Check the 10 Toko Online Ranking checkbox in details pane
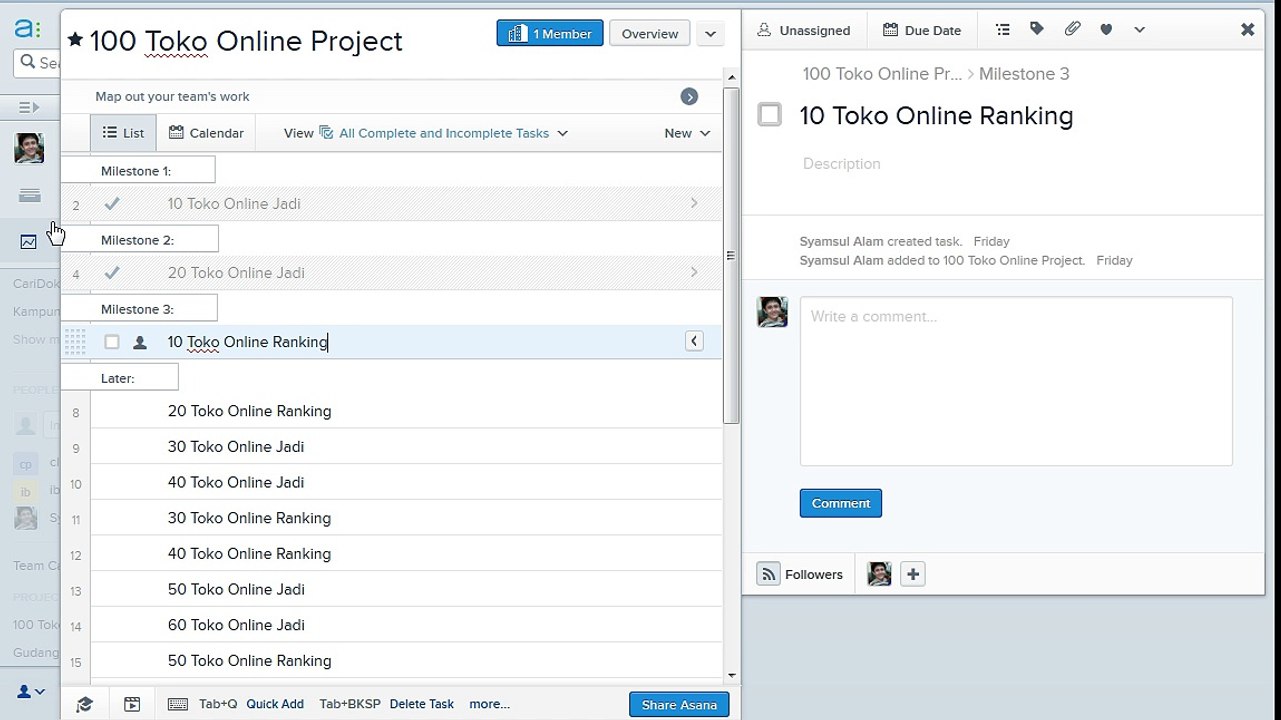The height and width of the screenshot is (720, 1281). point(770,115)
